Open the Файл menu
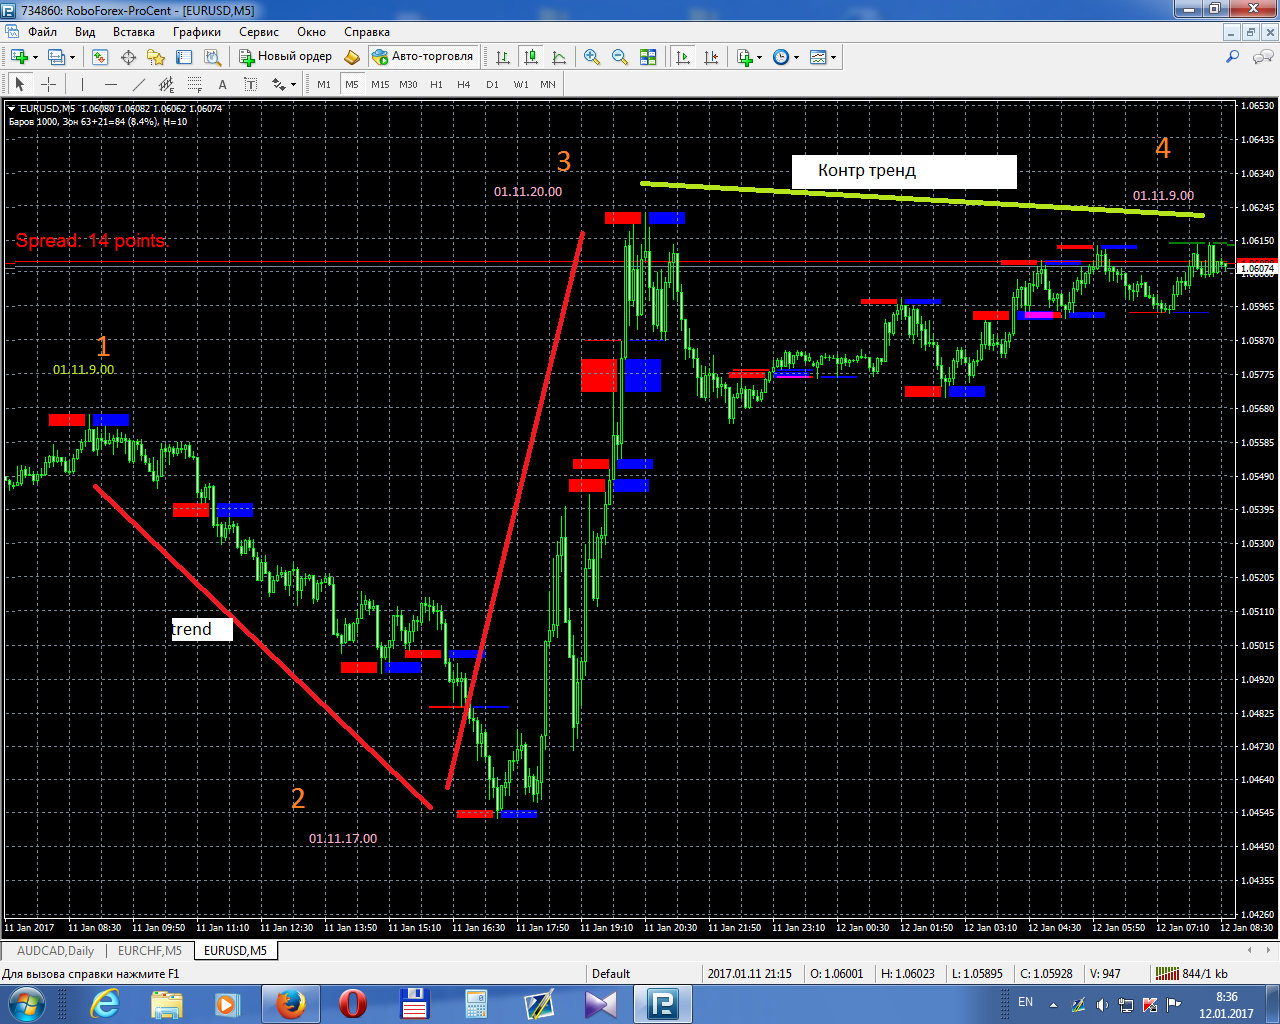This screenshot has height=1024, width=1280. click(42, 32)
